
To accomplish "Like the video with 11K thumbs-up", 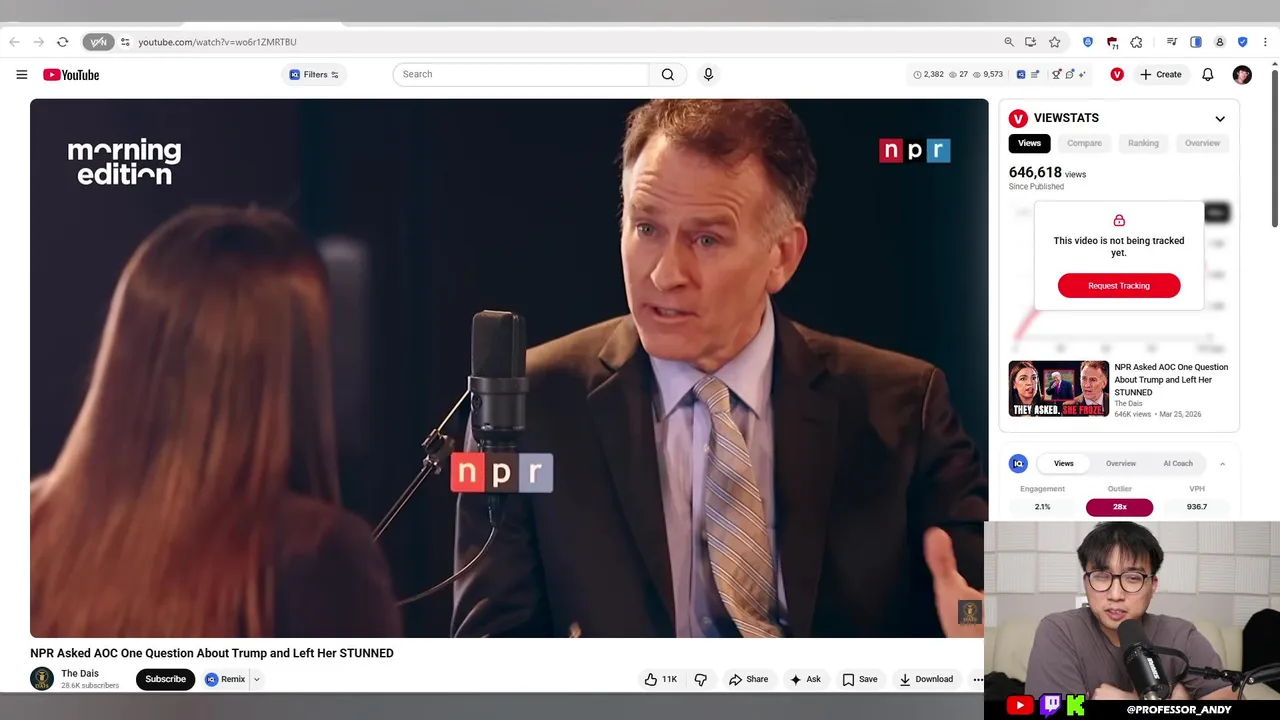I will point(660,679).
